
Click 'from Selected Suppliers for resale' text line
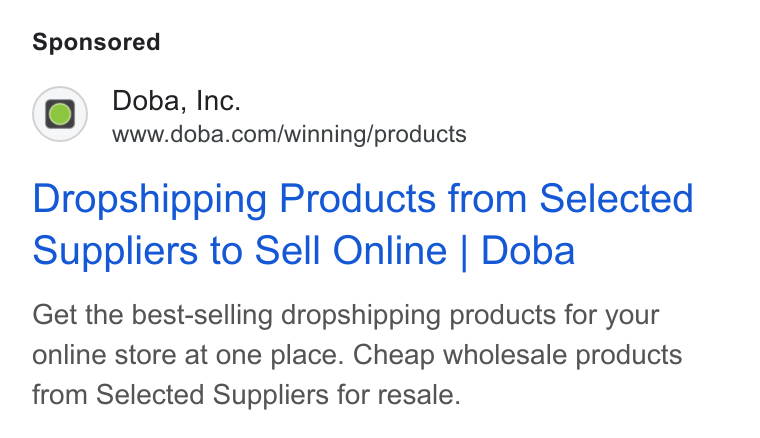[246, 394]
